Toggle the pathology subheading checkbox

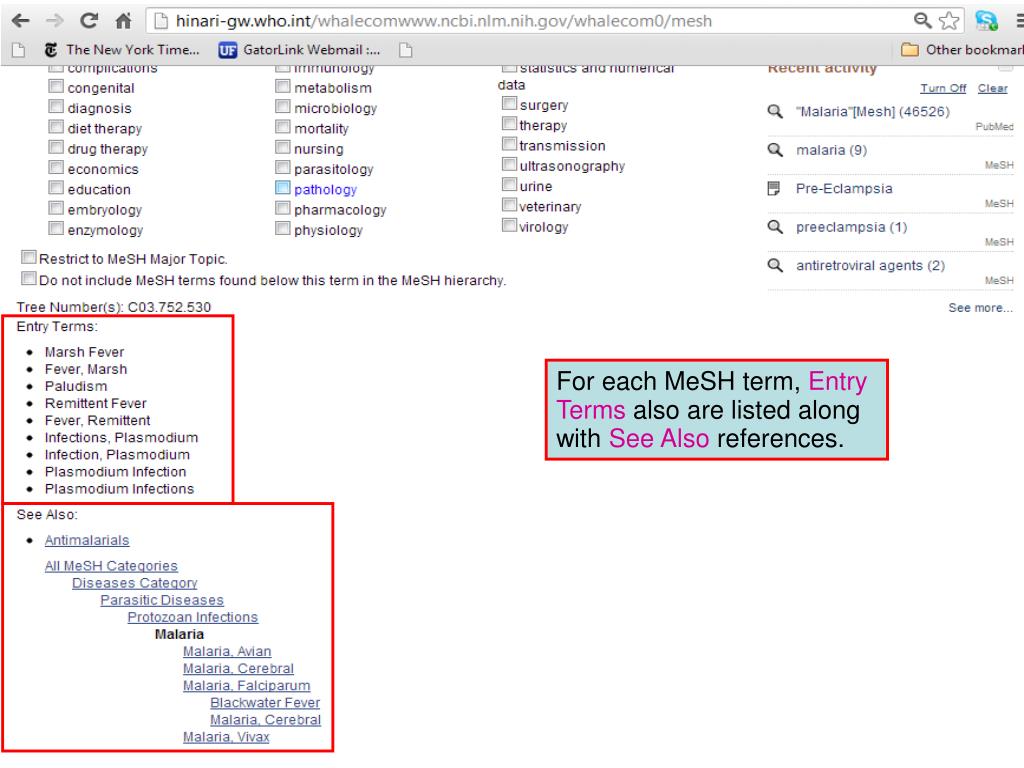point(283,188)
